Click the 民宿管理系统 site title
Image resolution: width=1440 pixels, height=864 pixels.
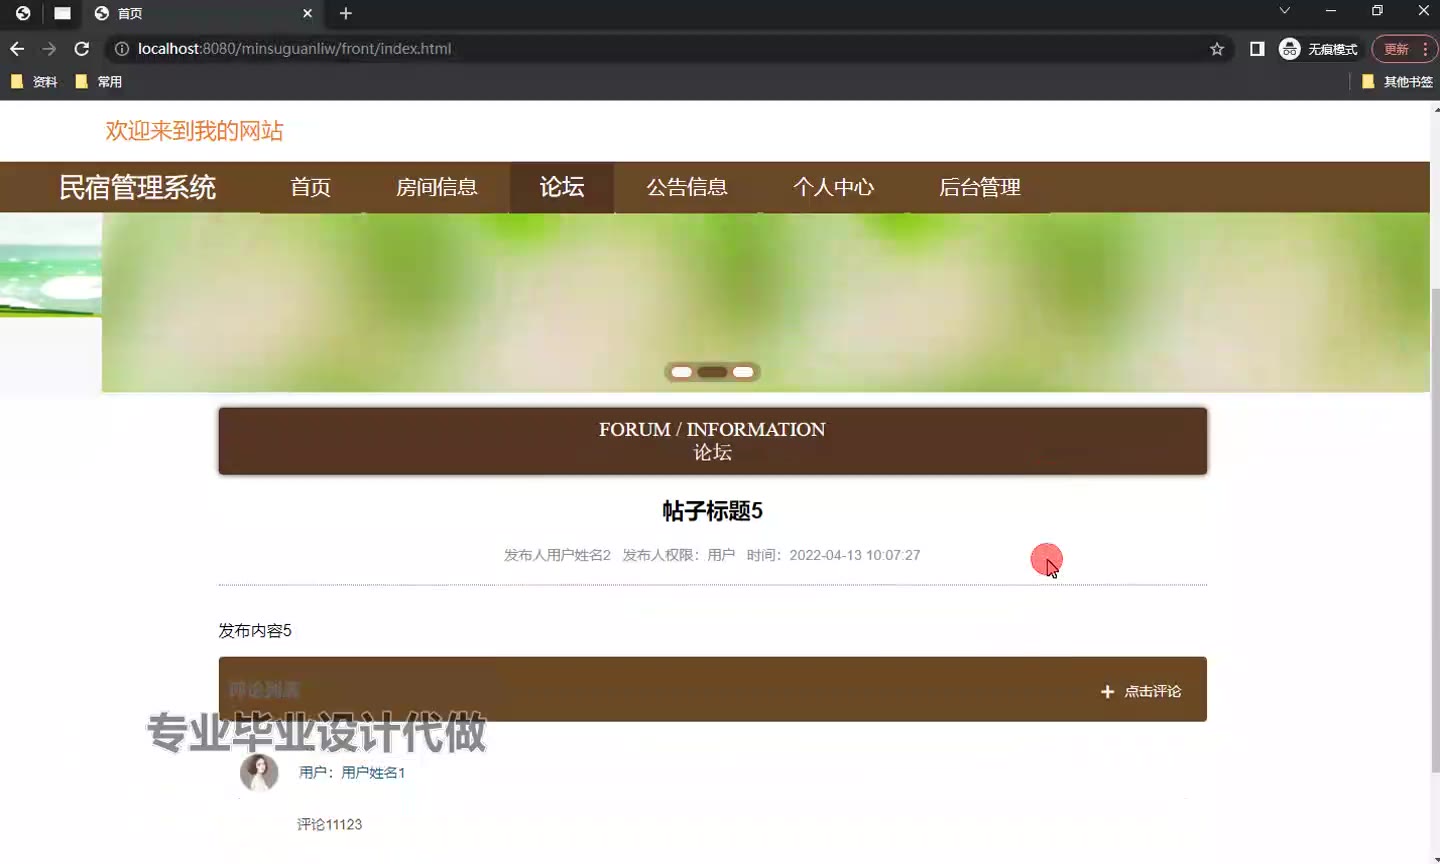point(138,187)
